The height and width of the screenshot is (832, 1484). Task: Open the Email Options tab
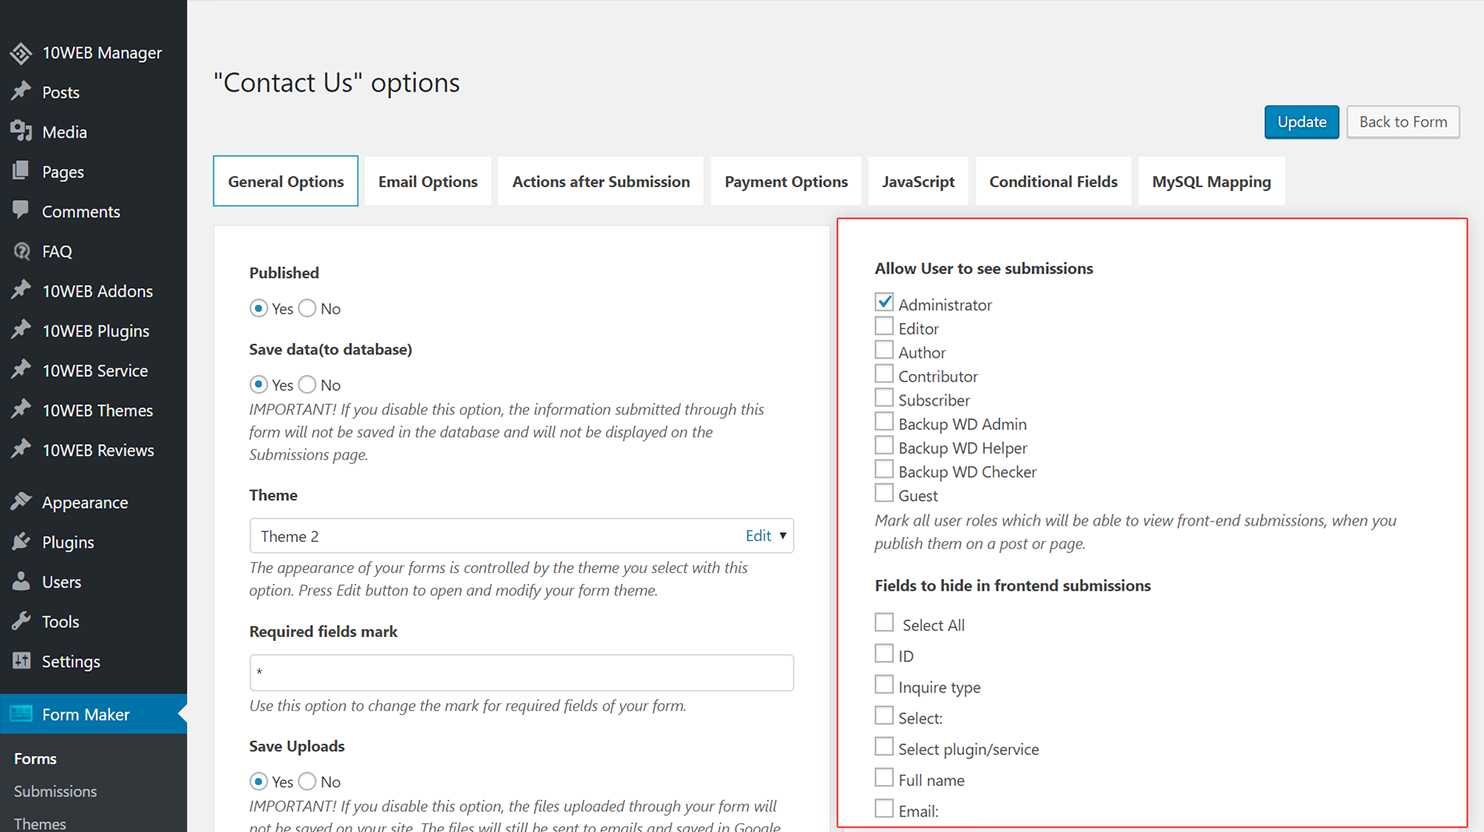click(428, 181)
